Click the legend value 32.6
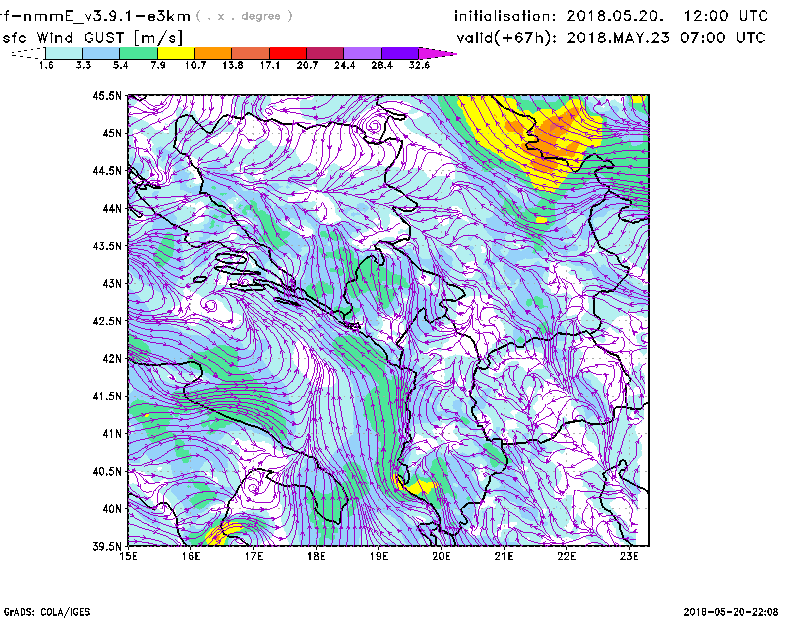Image resolution: width=800 pixels, height=618 pixels. point(419,65)
